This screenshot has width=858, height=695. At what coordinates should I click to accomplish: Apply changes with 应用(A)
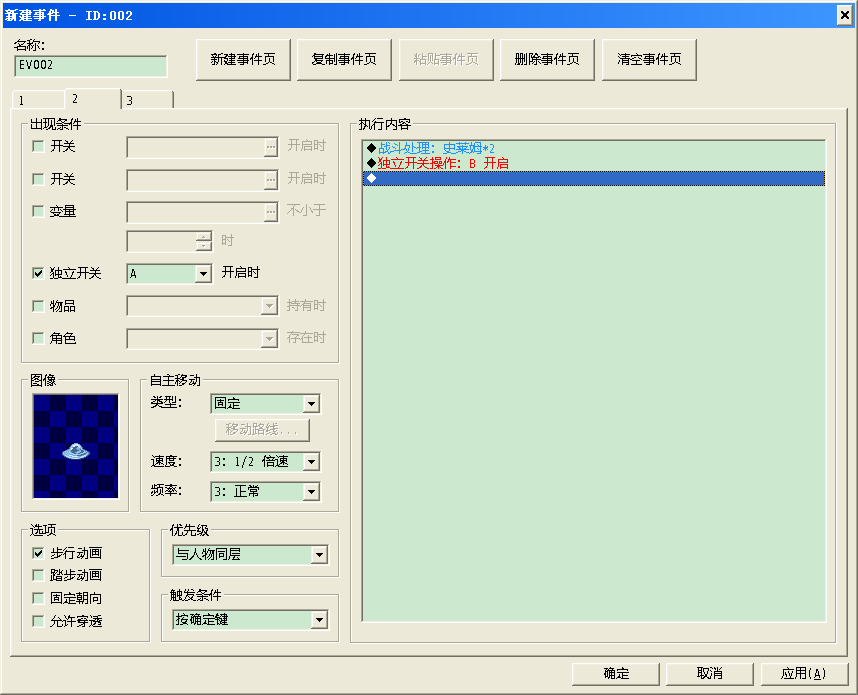tap(804, 674)
